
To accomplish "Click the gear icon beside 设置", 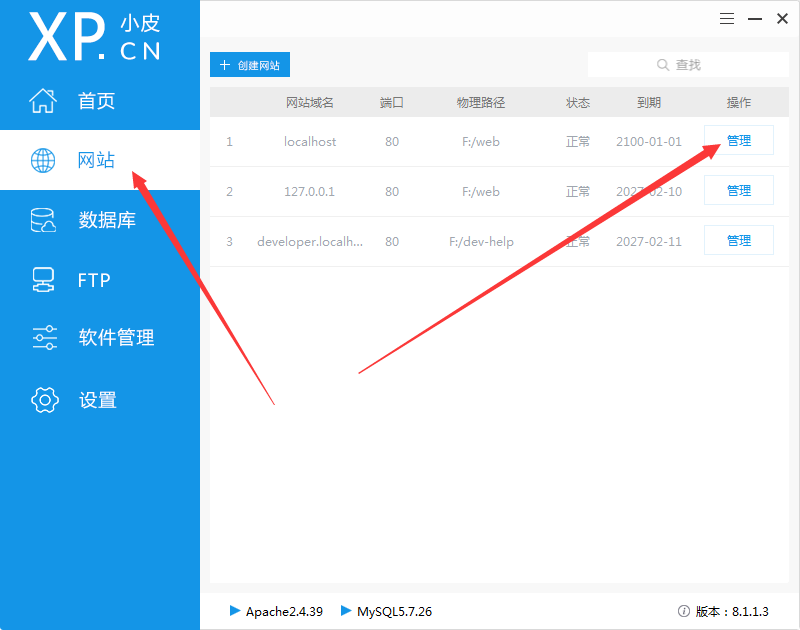I will (44, 400).
